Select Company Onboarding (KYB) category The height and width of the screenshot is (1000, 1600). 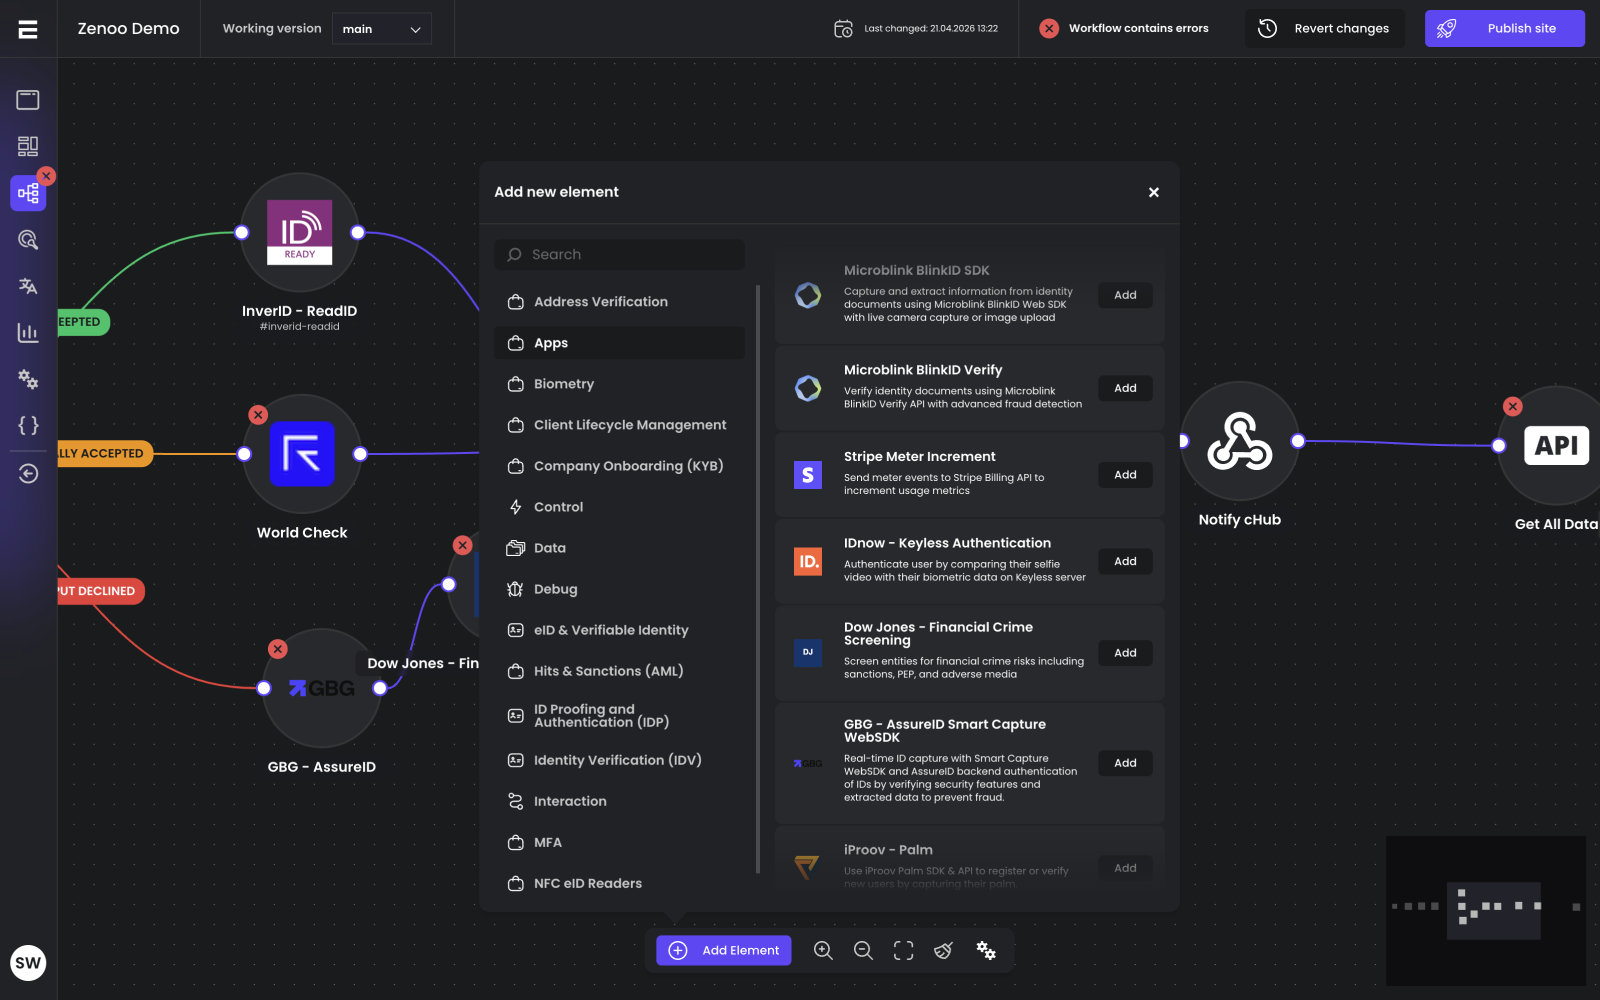619,466
